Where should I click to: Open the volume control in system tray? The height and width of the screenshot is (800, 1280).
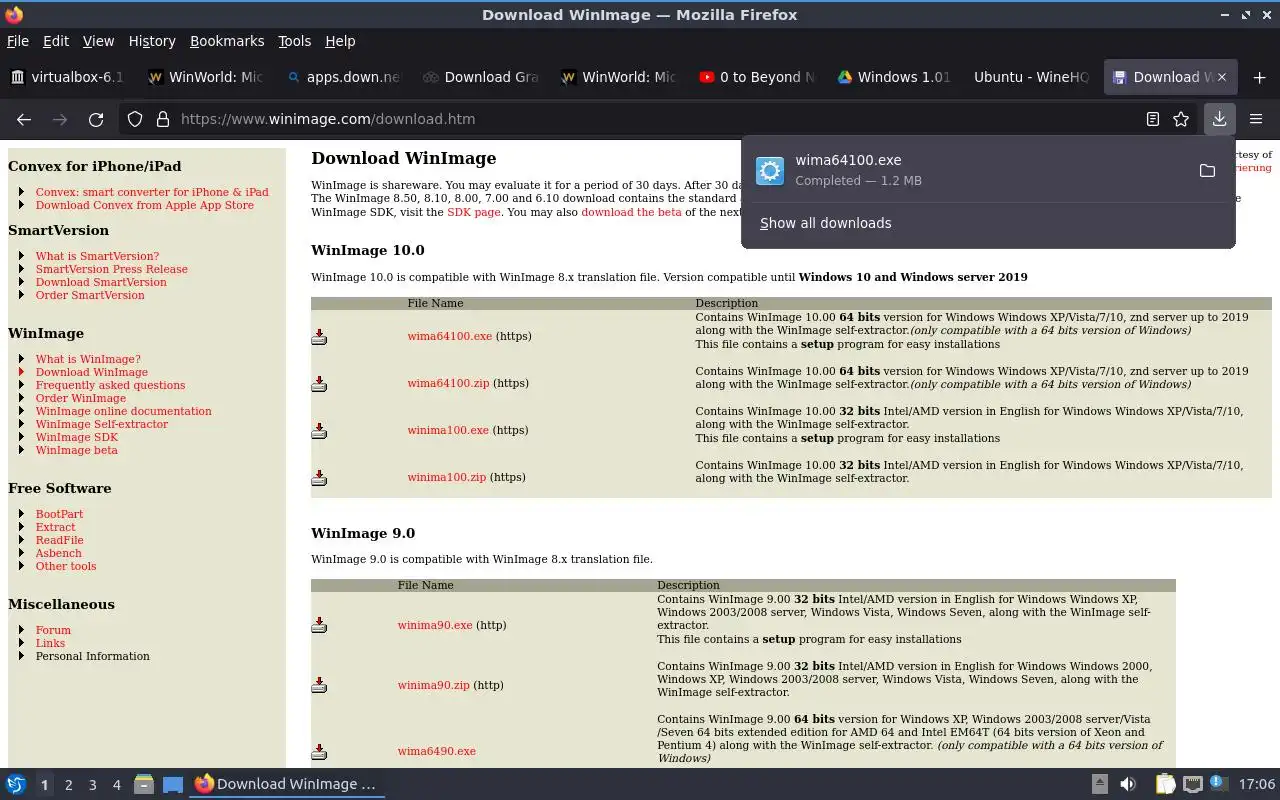1128,784
